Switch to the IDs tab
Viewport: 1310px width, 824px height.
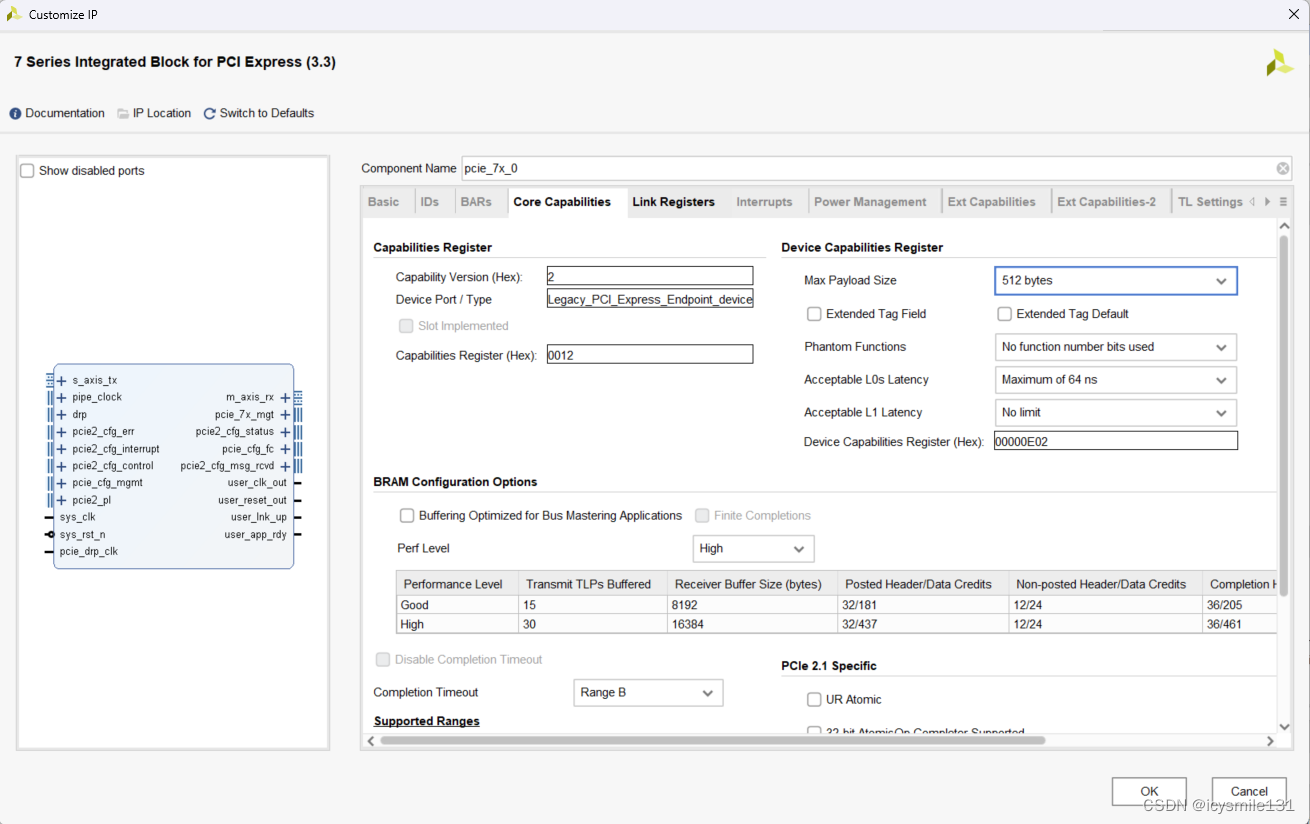pyautogui.click(x=430, y=202)
